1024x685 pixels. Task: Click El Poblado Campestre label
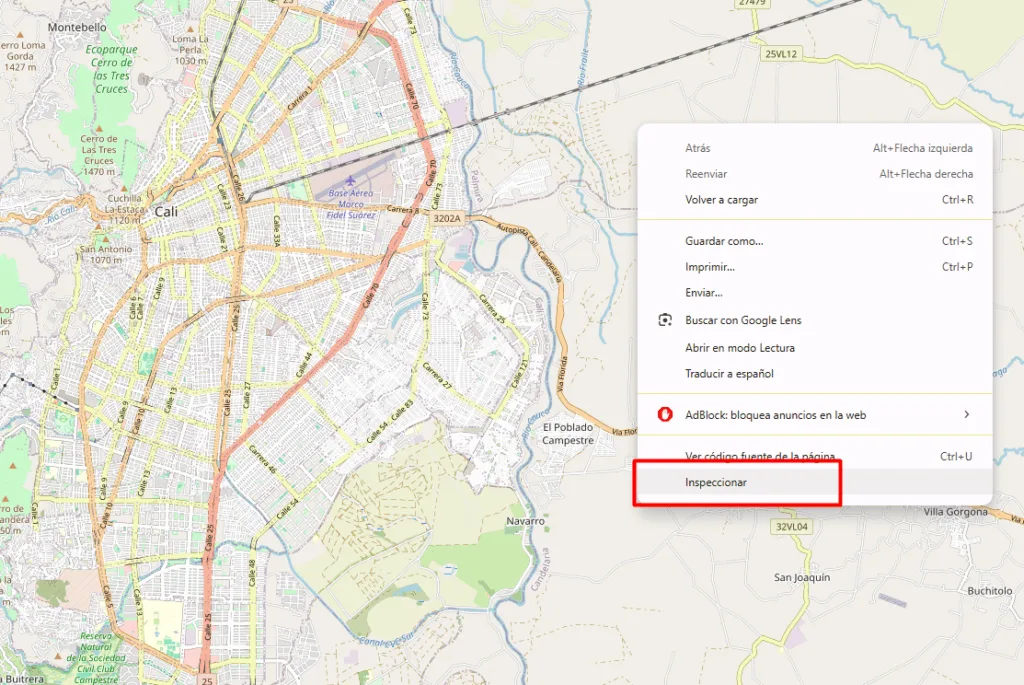(568, 434)
